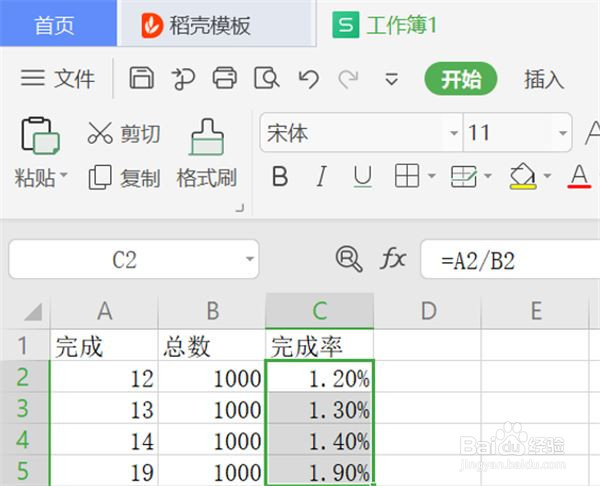Click the Paste clipboard icon
Image resolution: width=600 pixels, height=486 pixels.
40,136
